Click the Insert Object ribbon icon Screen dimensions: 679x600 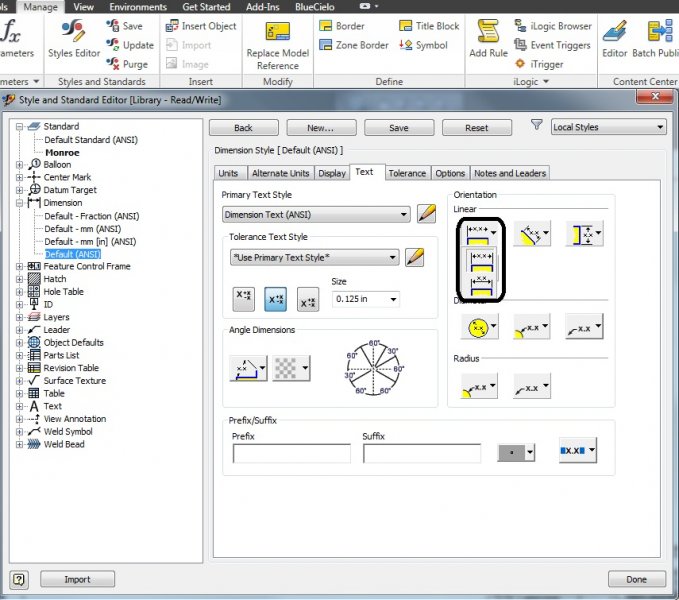170,26
